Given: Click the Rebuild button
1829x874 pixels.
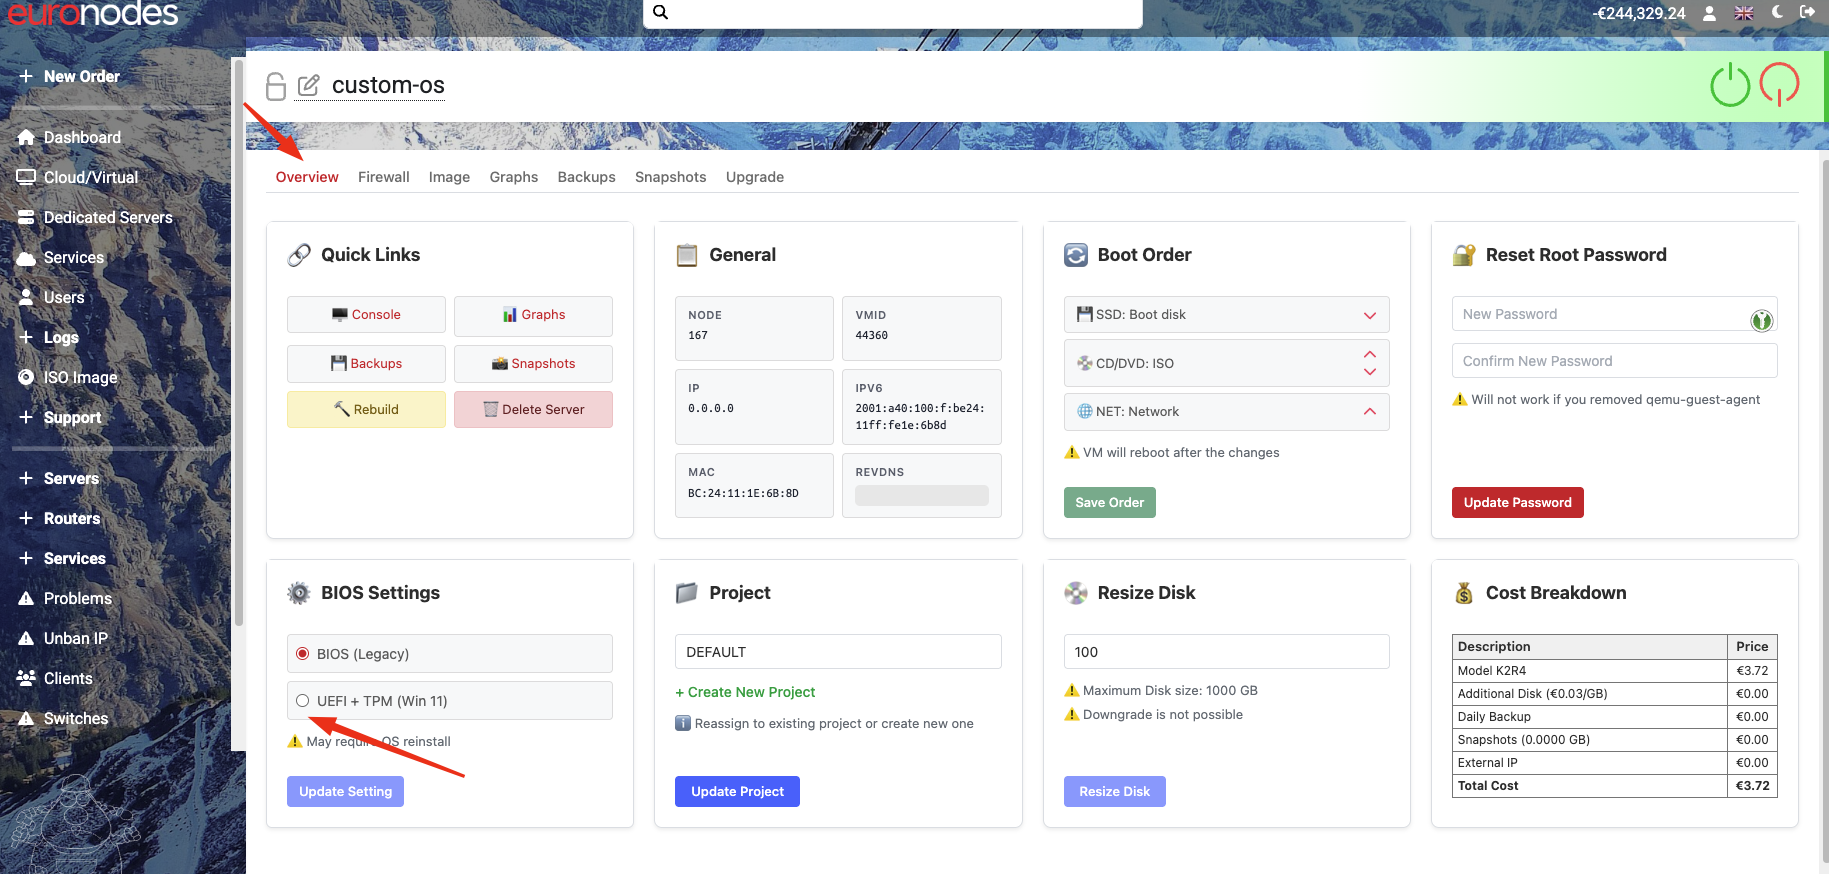Looking at the screenshot, I should [366, 410].
